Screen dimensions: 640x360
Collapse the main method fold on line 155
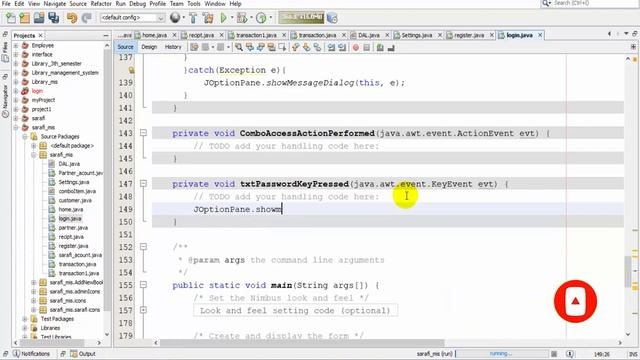click(143, 284)
